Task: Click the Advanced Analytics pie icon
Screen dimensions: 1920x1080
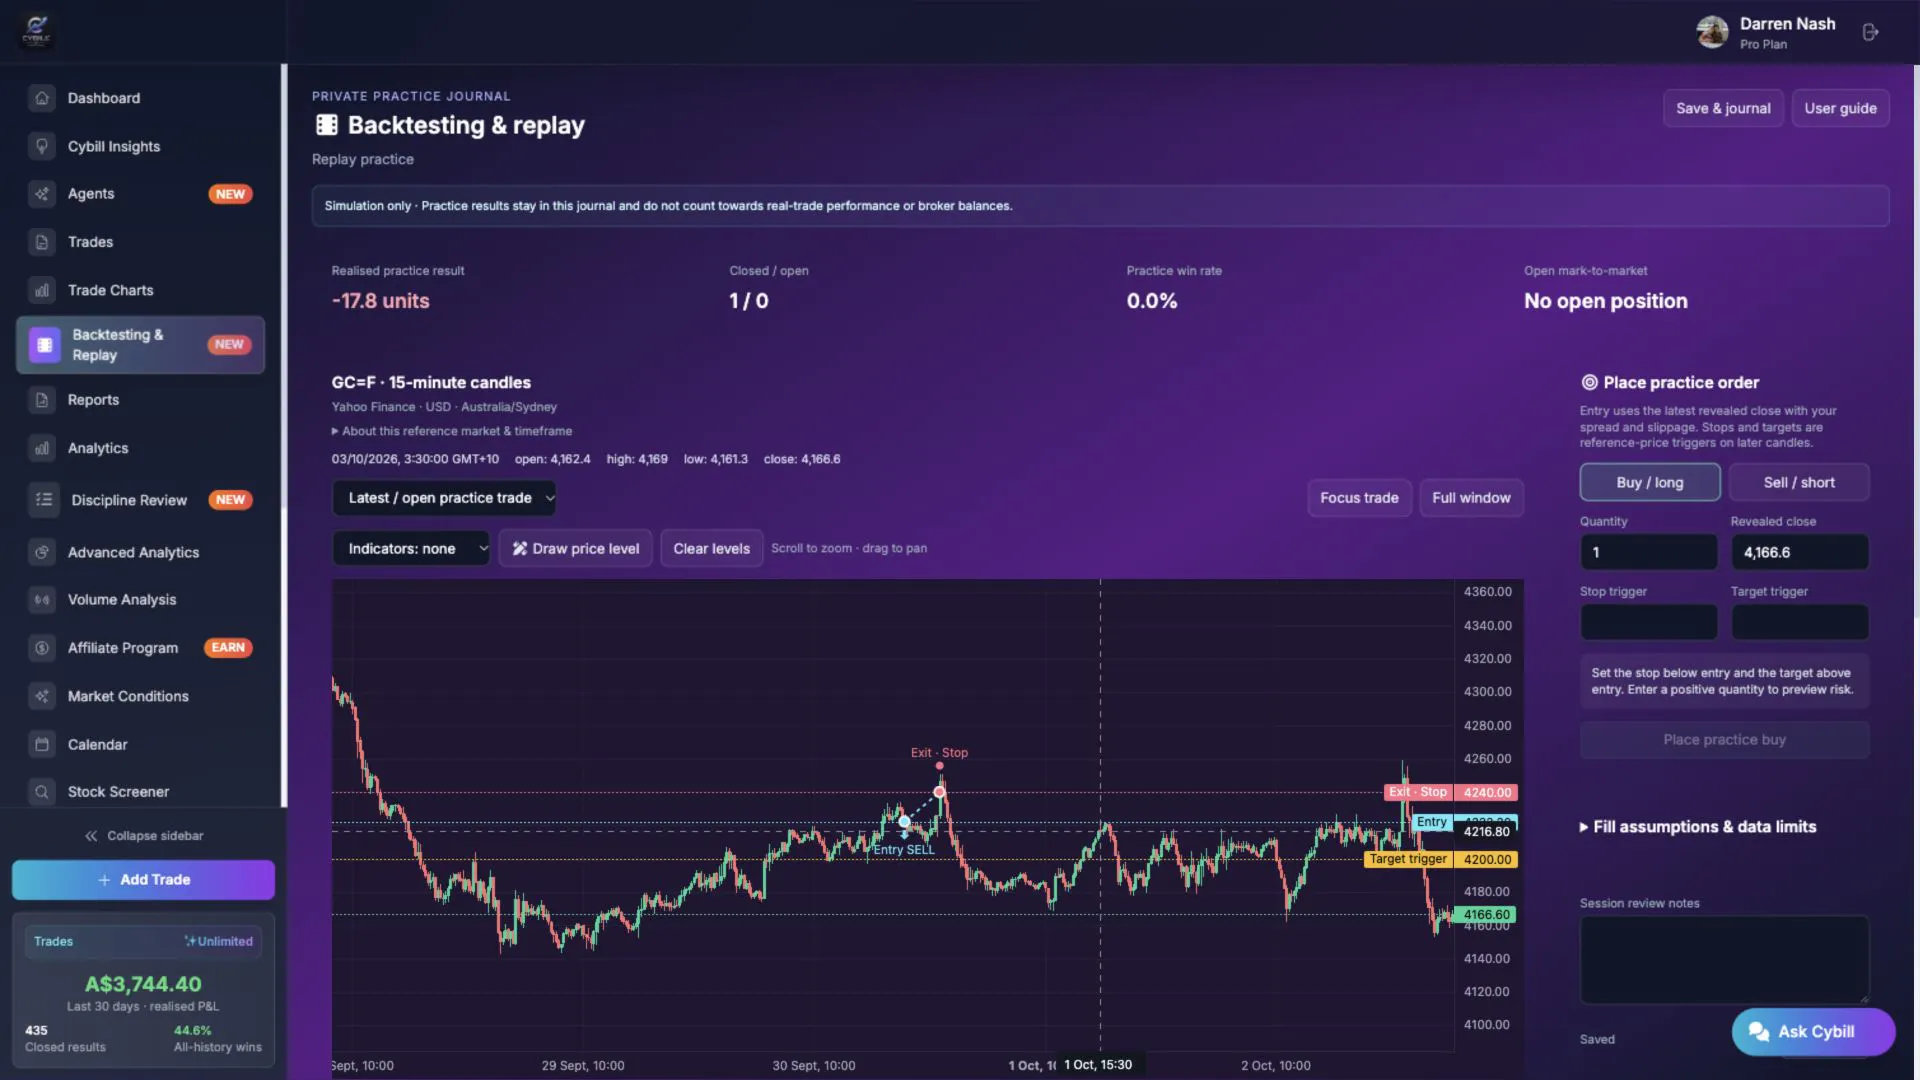Action: click(42, 552)
